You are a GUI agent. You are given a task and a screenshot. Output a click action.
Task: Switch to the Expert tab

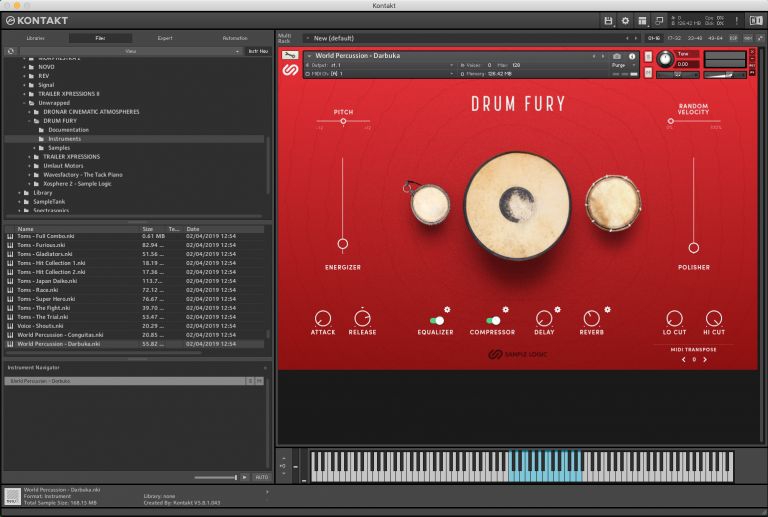pyautogui.click(x=165, y=38)
